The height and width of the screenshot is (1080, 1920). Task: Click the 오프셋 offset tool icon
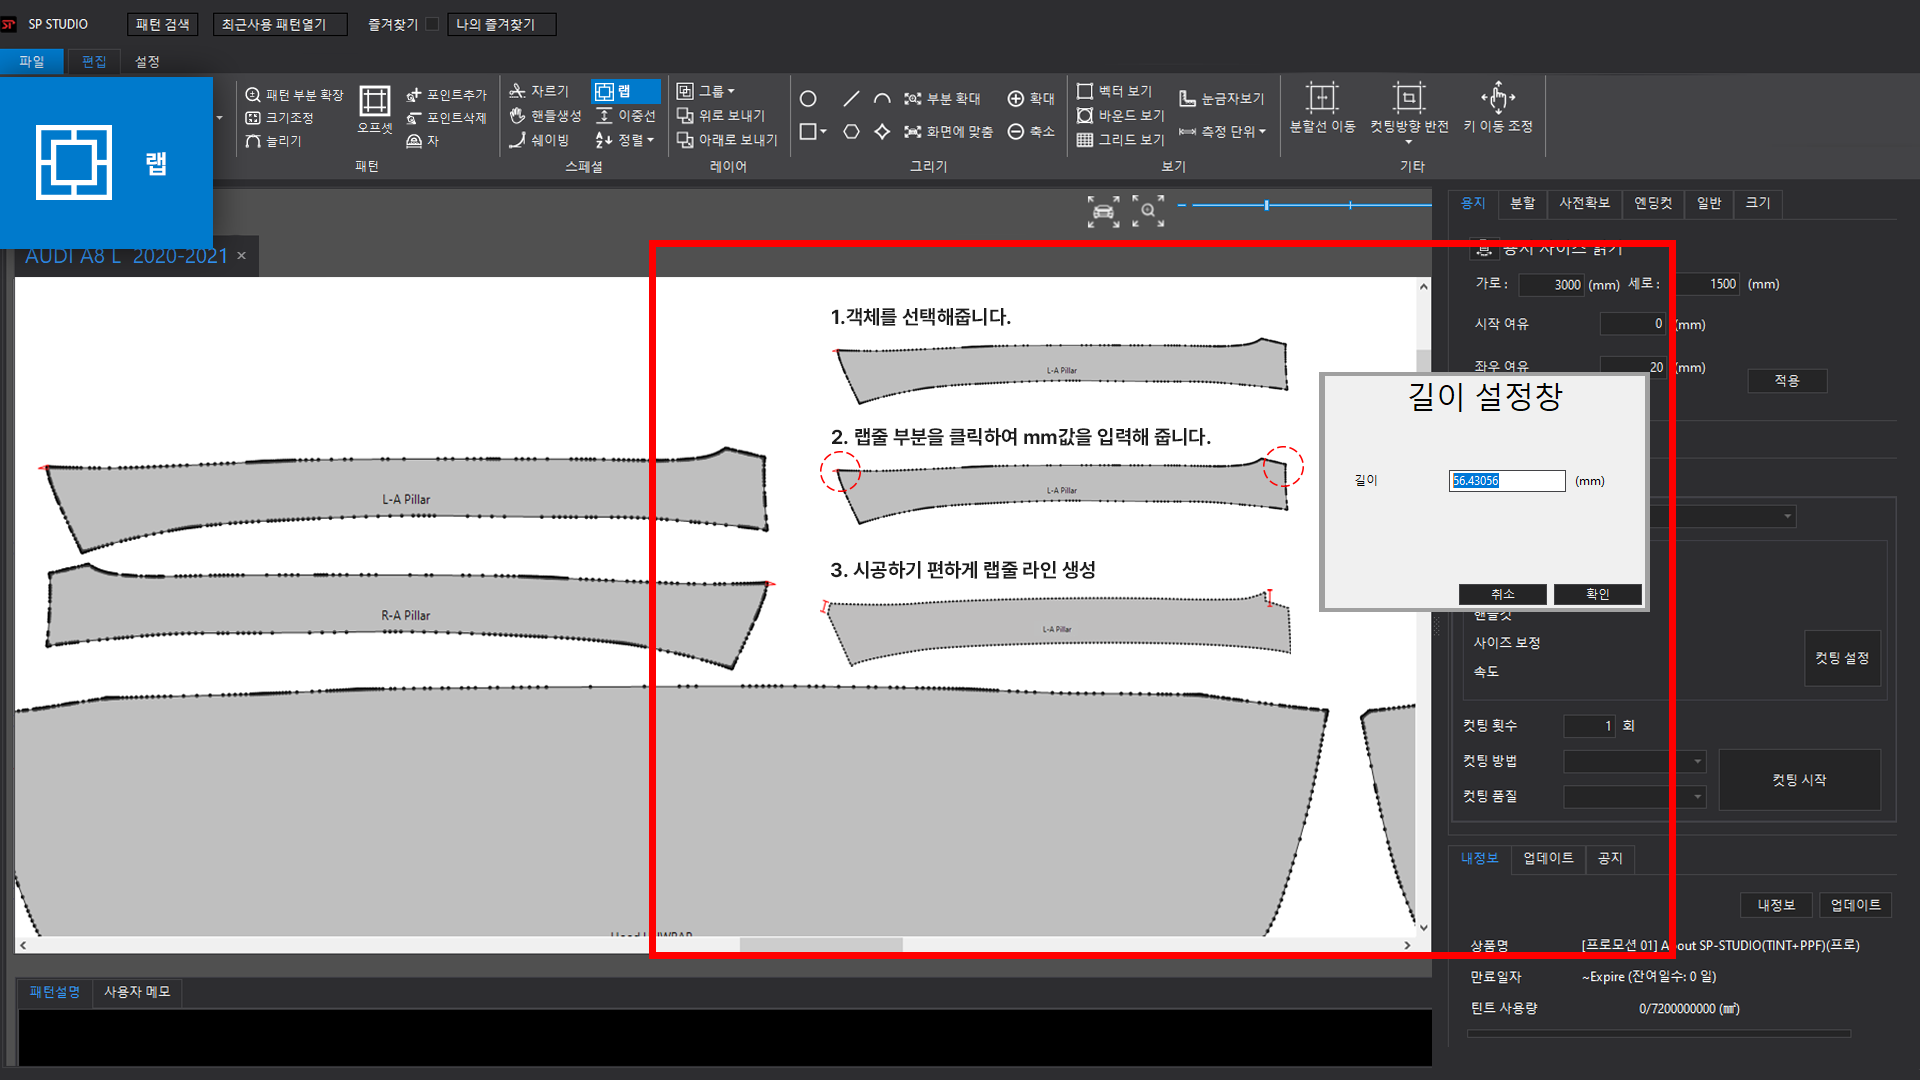click(375, 101)
